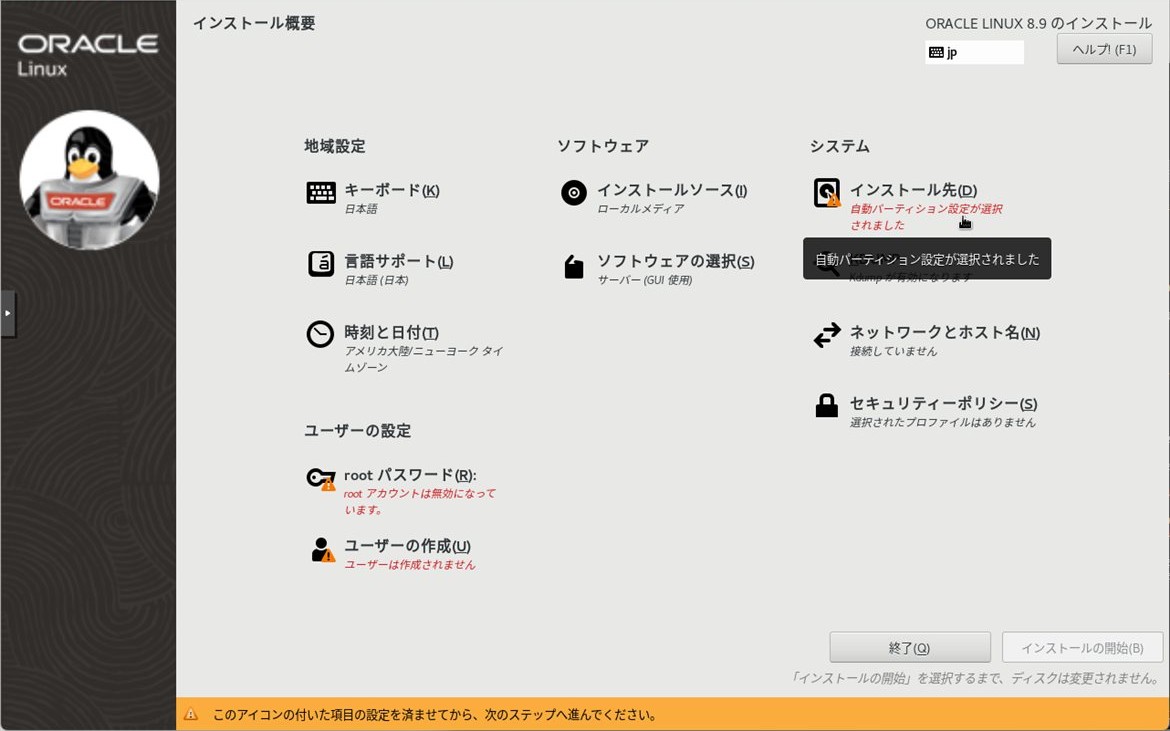Click the インストール概要 heading
Screen dimensions: 1170x731
pyautogui.click(x=254, y=23)
